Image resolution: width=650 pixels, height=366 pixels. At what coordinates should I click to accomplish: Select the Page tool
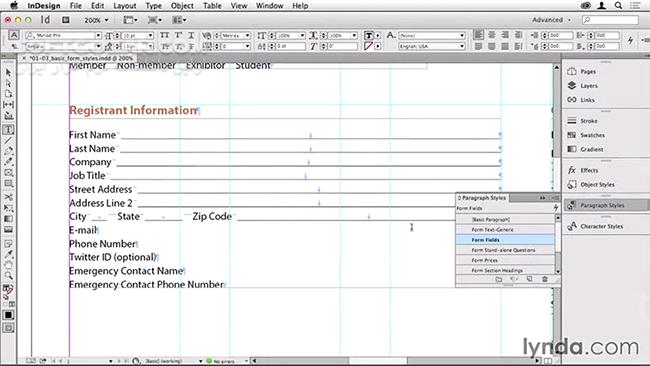tap(8, 94)
